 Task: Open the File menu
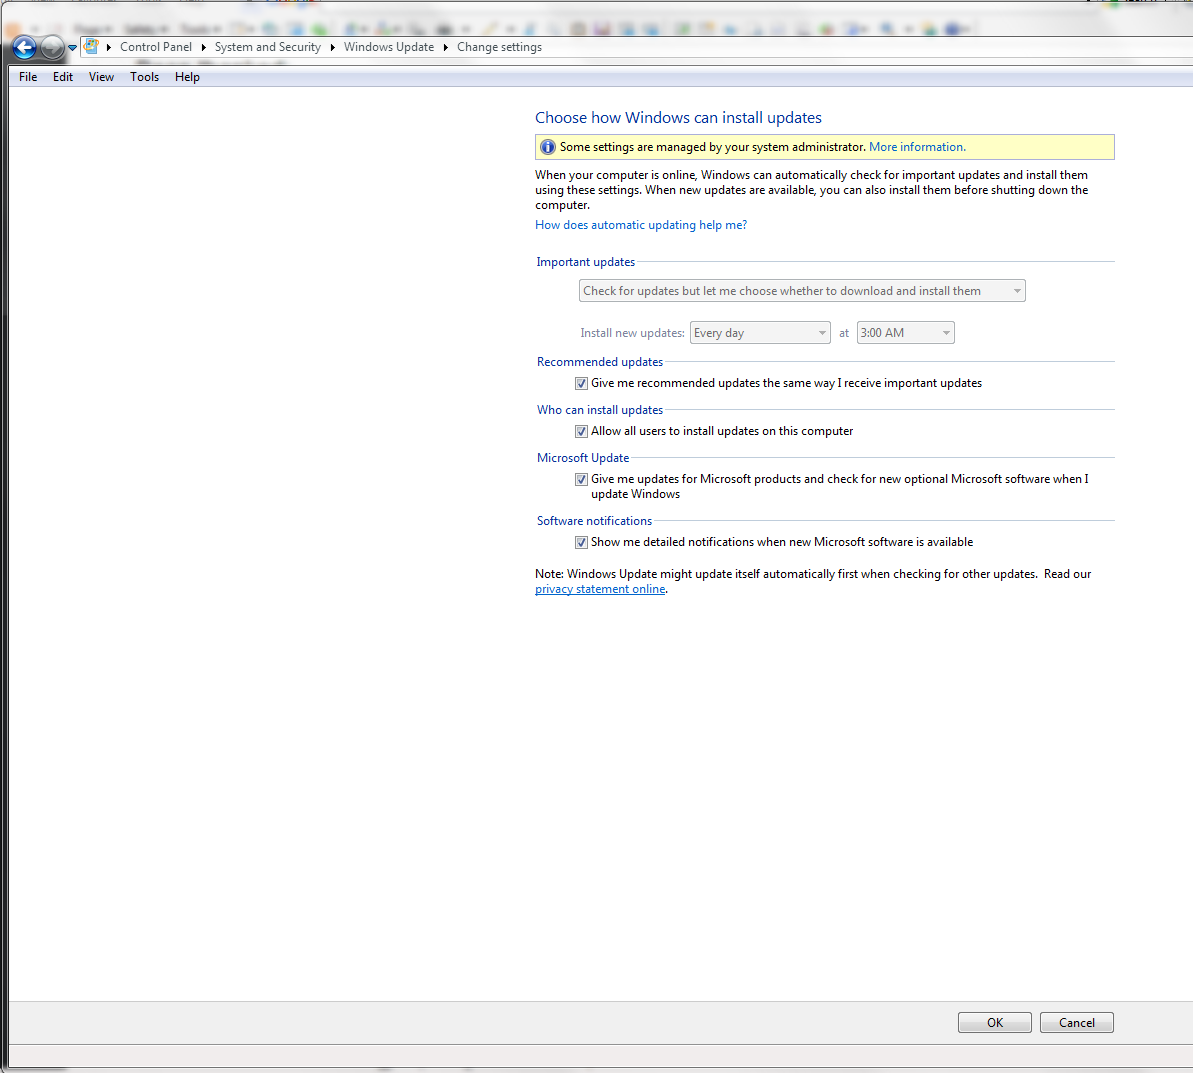(28, 77)
